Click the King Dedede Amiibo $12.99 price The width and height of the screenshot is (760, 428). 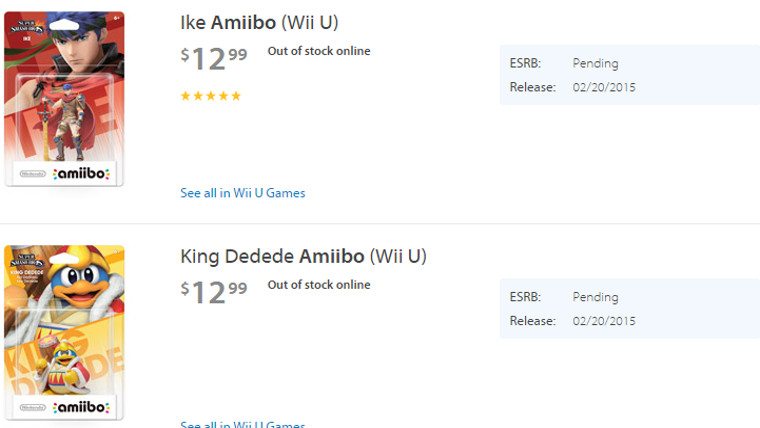214,293
